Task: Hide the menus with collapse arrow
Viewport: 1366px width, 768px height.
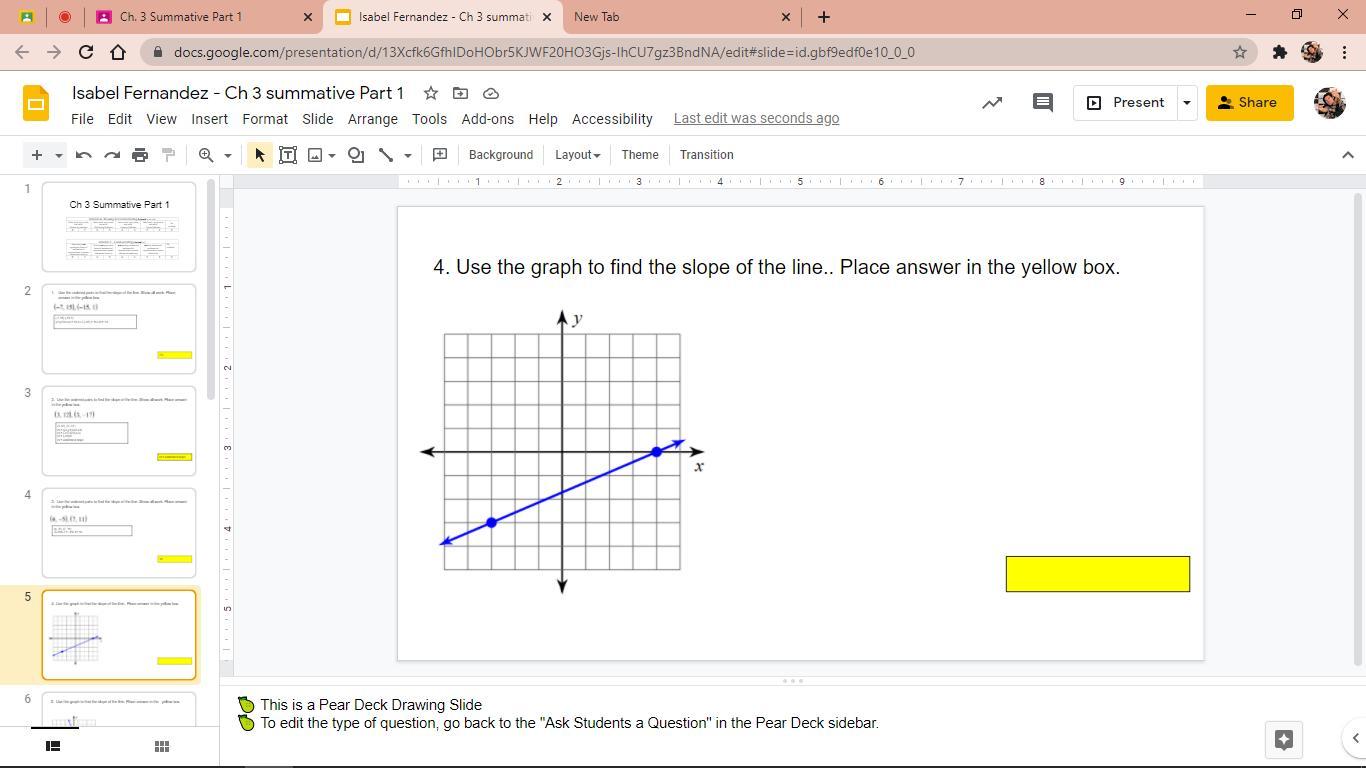Action: click(x=1347, y=155)
